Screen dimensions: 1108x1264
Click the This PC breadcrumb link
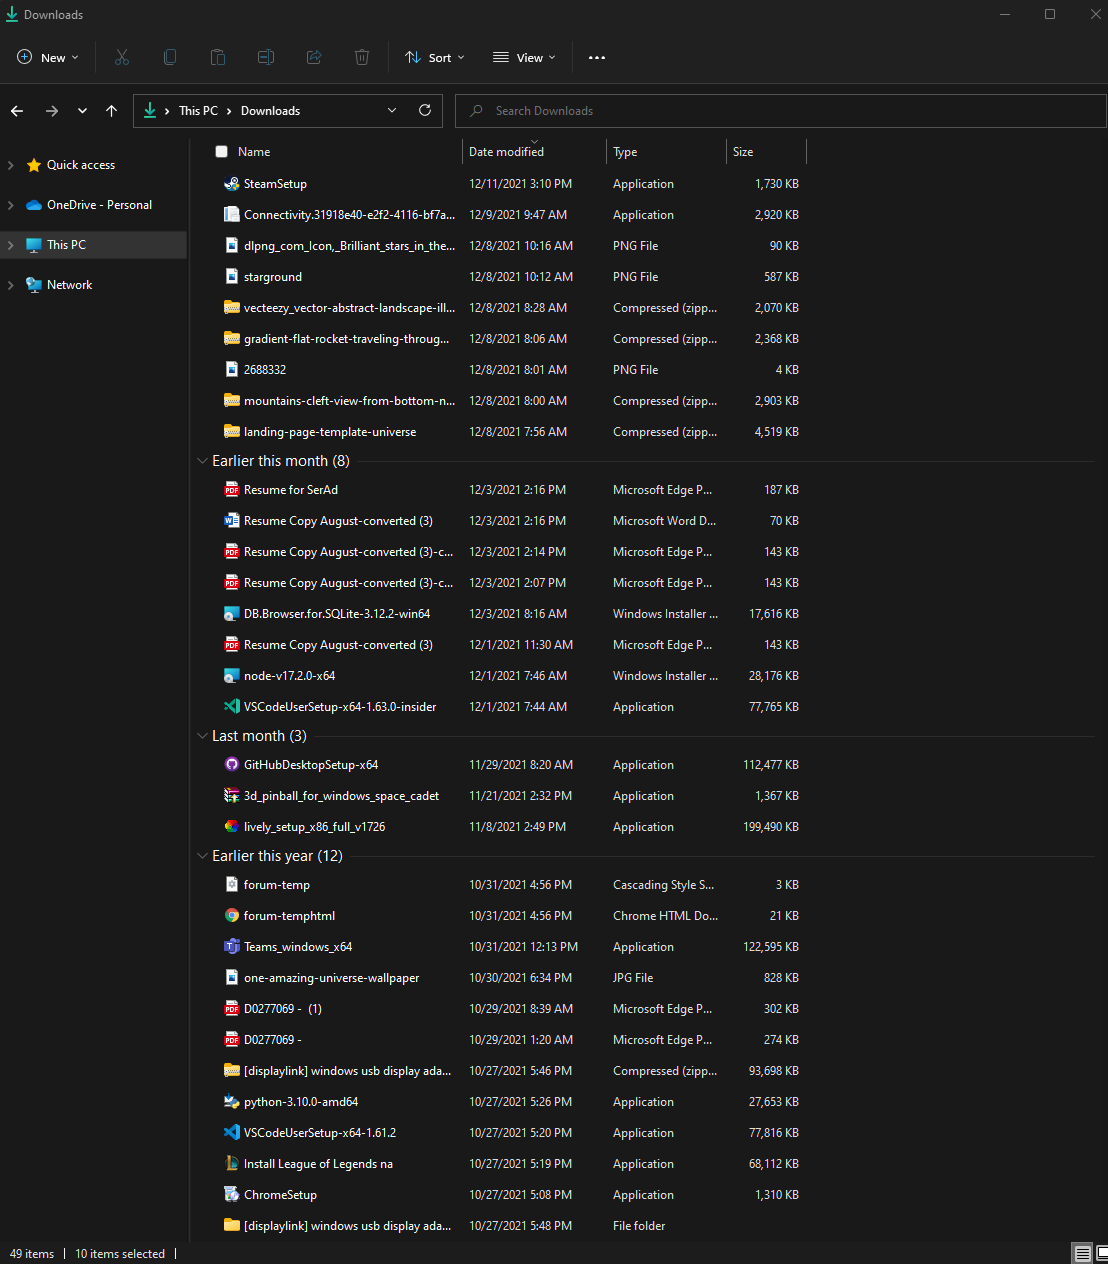point(198,110)
